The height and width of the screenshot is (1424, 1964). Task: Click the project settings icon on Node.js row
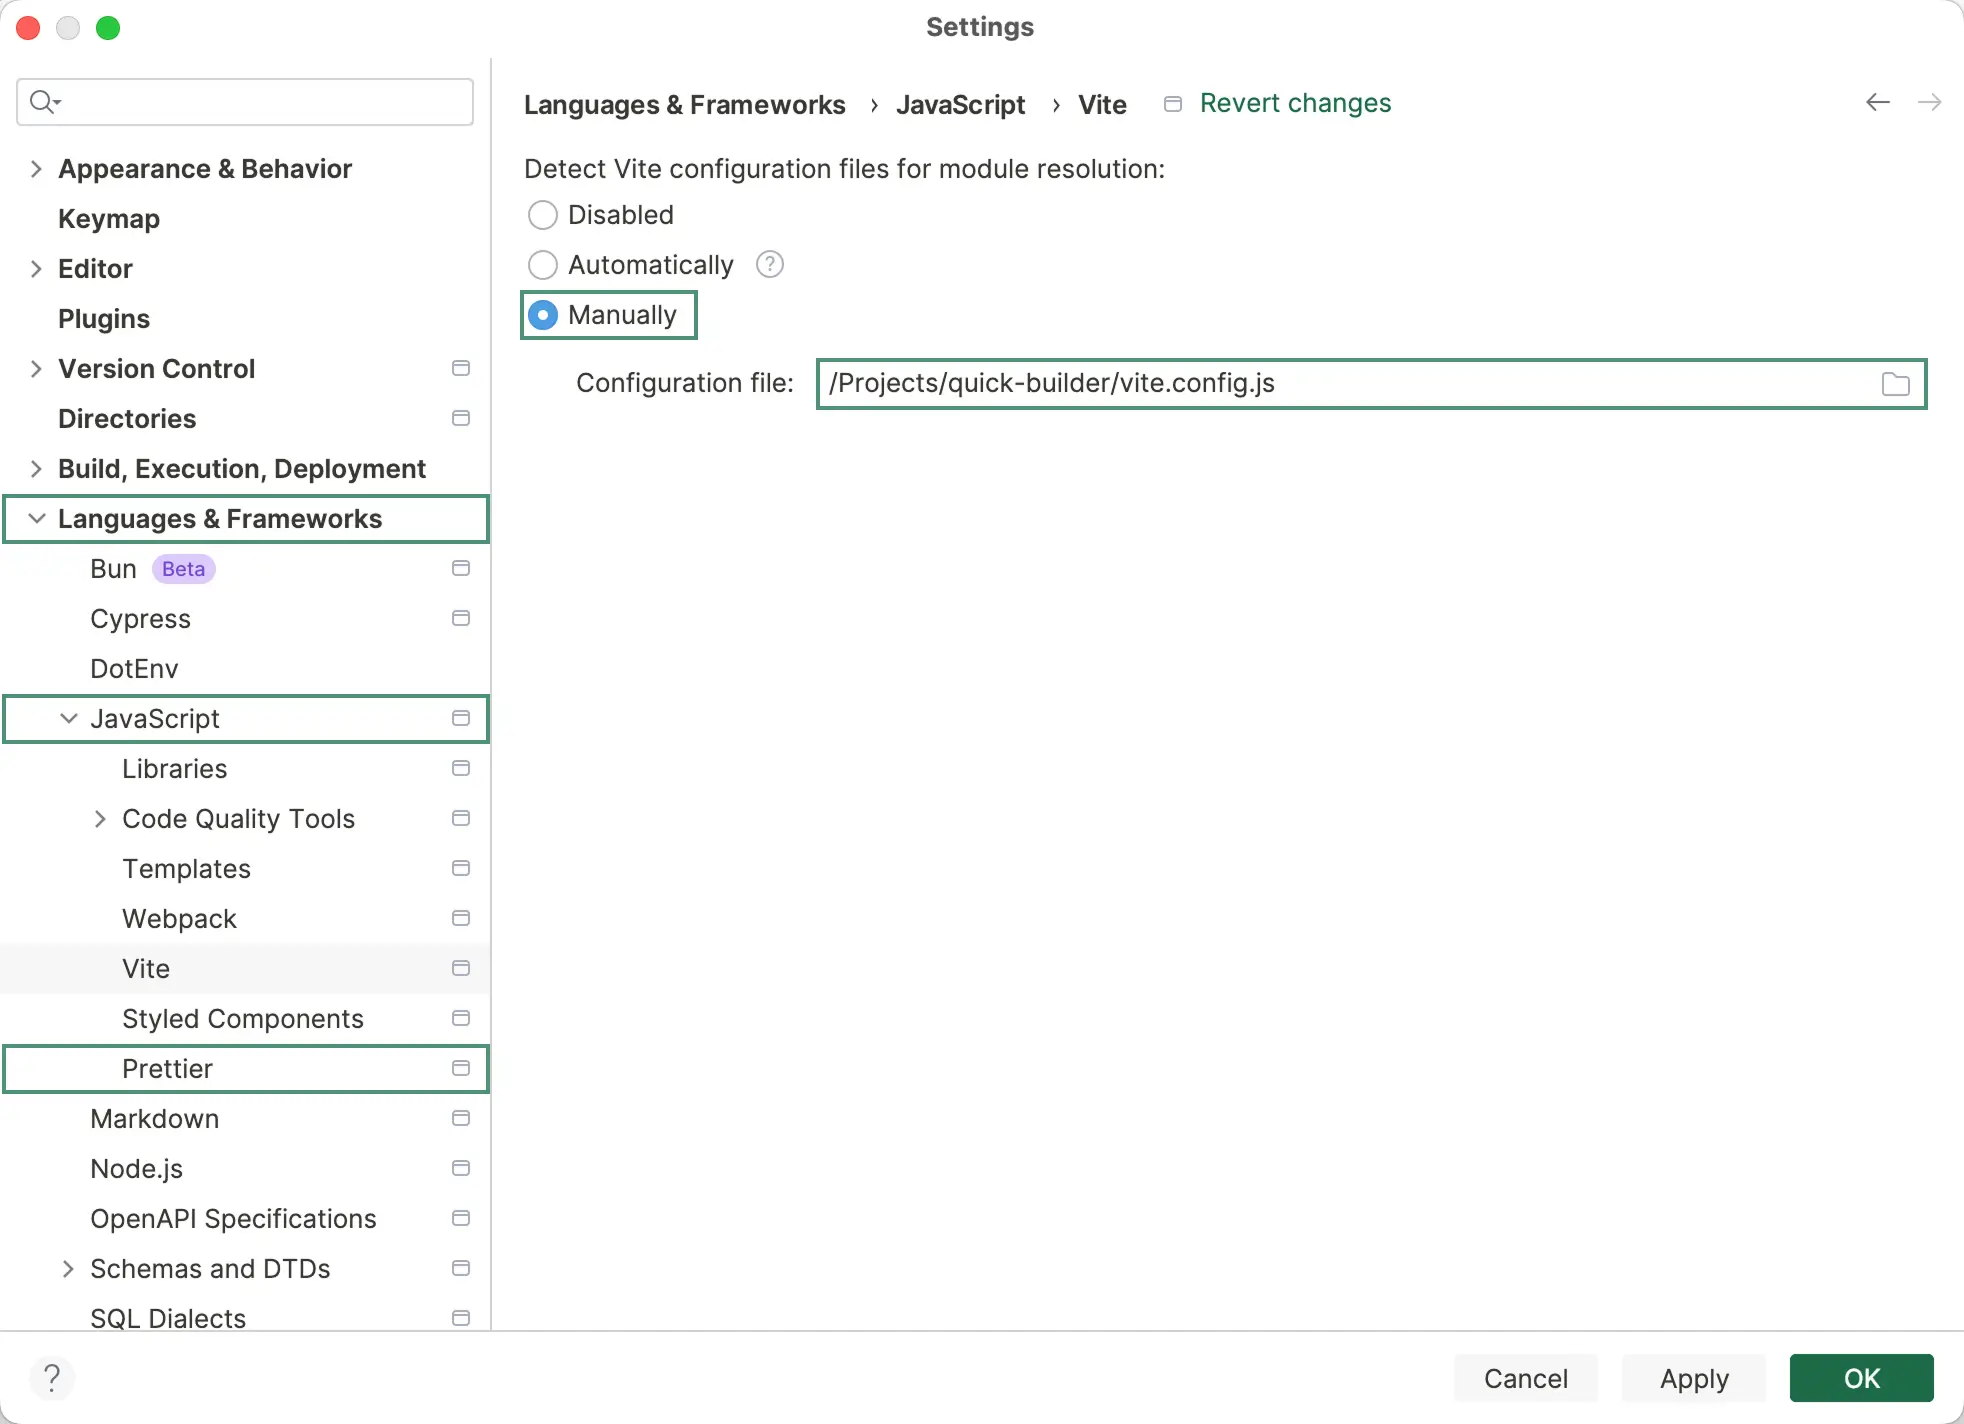(461, 1169)
